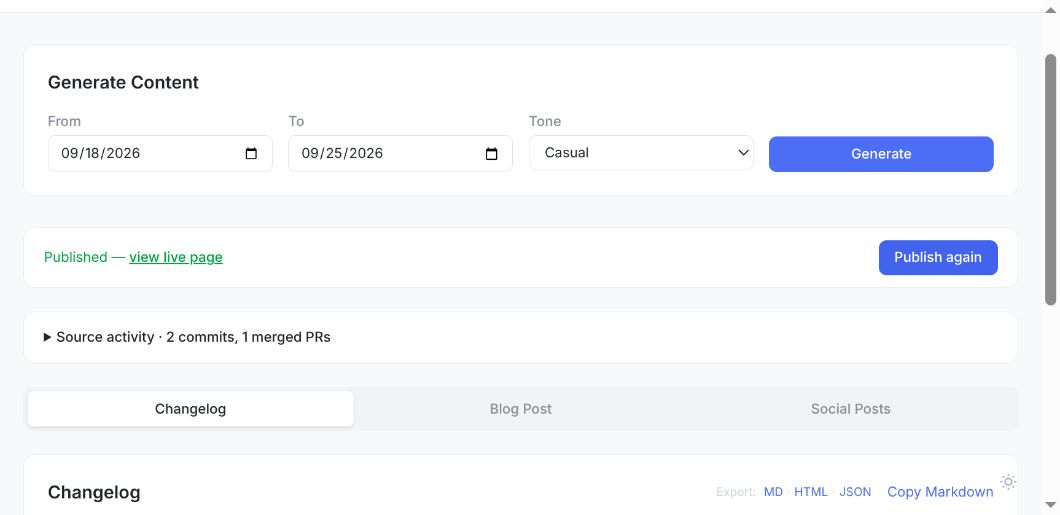Click the vertical scrollbar thumb
This screenshot has width=1060, height=515.
(1050, 179)
